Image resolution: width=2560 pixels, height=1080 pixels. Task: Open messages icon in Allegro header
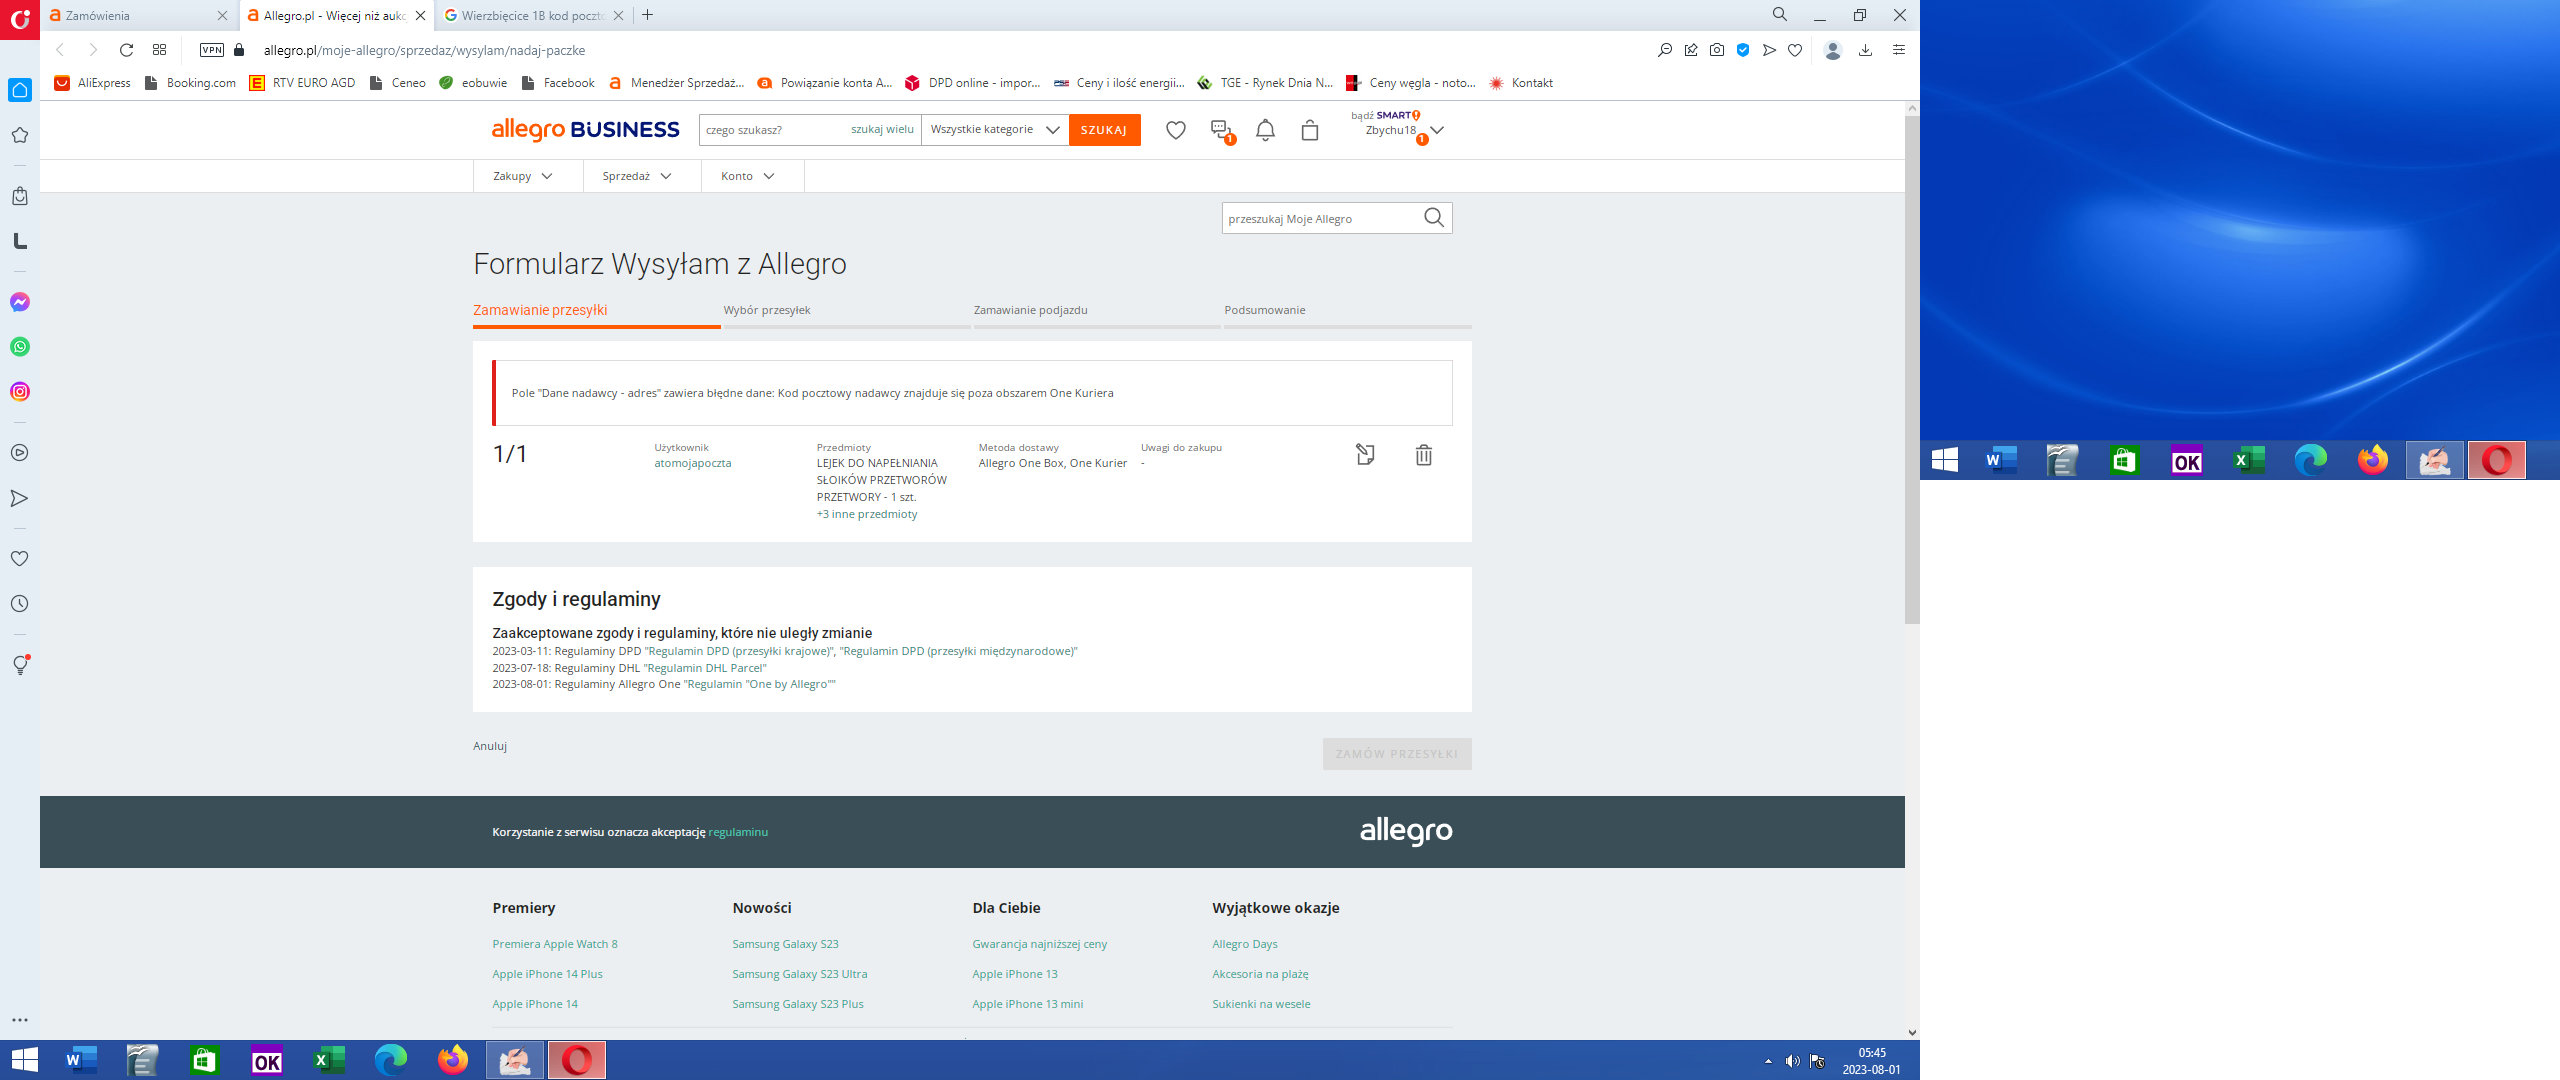tap(1220, 130)
